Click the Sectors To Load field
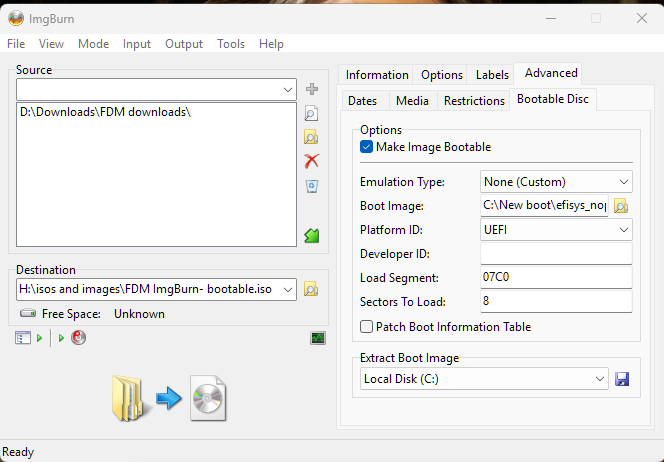This screenshot has width=664, height=462. [x=556, y=301]
